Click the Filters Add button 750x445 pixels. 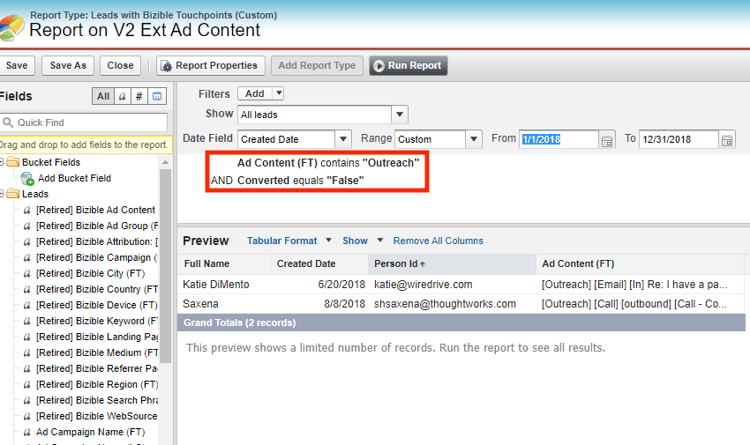(x=255, y=93)
